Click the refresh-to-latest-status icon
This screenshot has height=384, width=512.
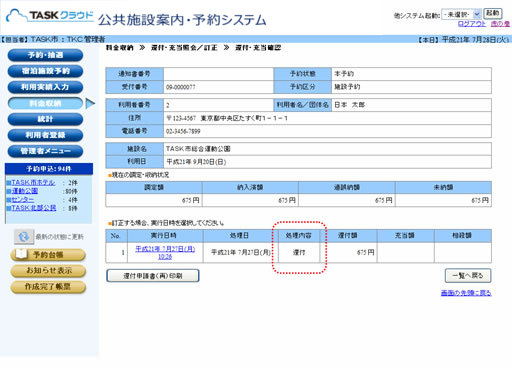click(x=24, y=237)
